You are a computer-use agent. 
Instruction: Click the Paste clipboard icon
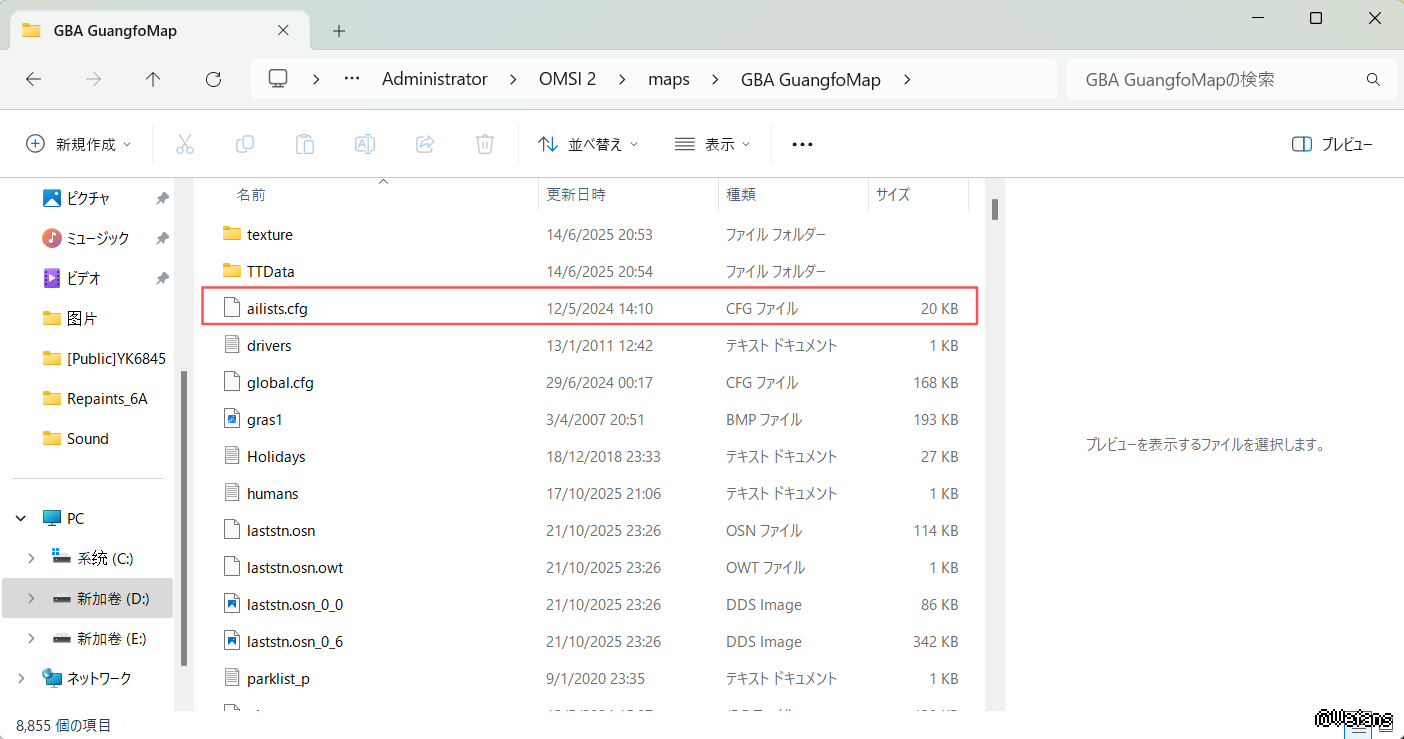[305, 144]
